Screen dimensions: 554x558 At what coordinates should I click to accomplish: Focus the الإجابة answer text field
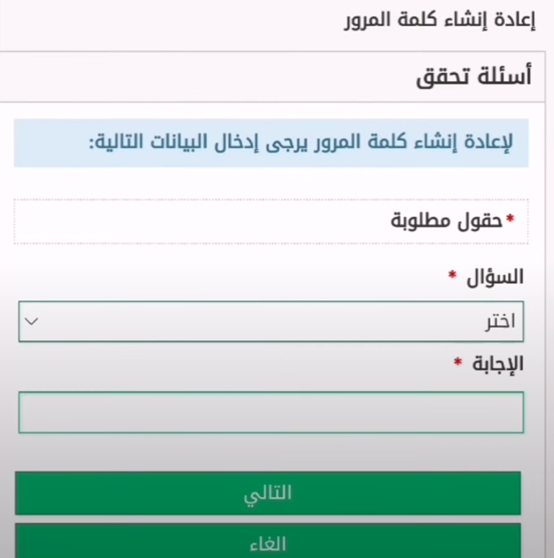[x=271, y=412]
